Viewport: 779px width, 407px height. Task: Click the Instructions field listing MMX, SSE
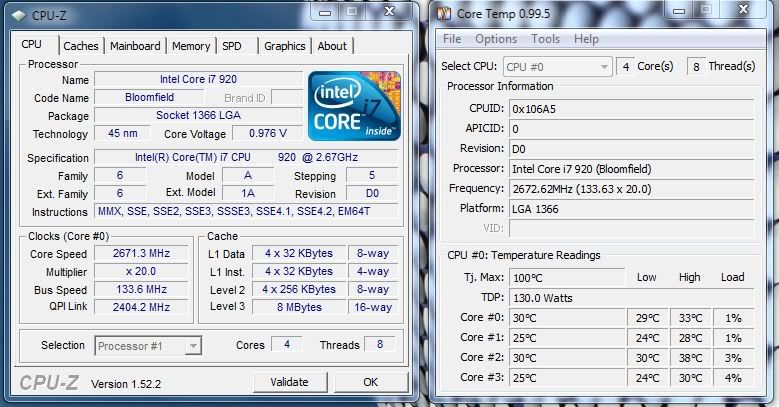point(246,211)
